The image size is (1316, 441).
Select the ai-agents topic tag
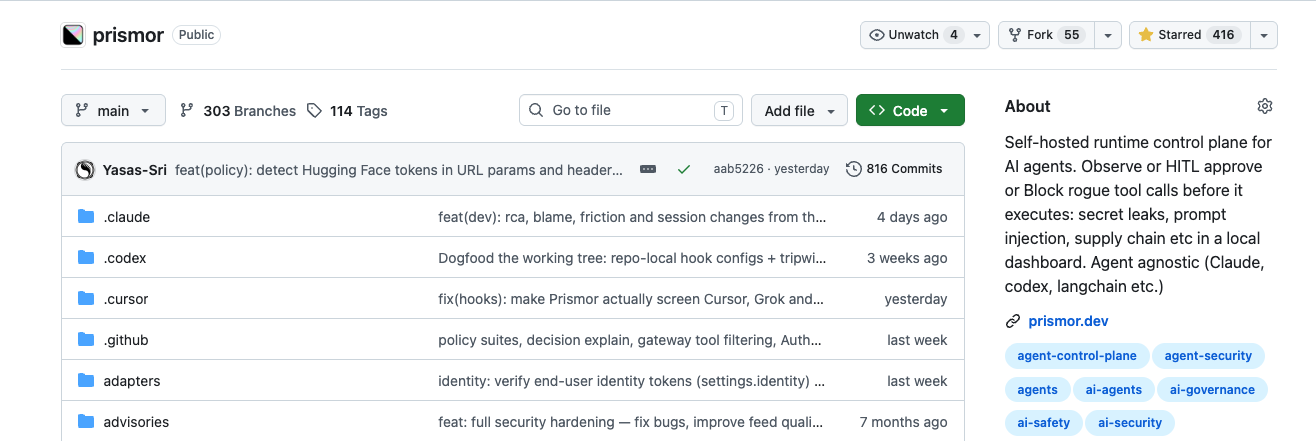pos(1114,390)
